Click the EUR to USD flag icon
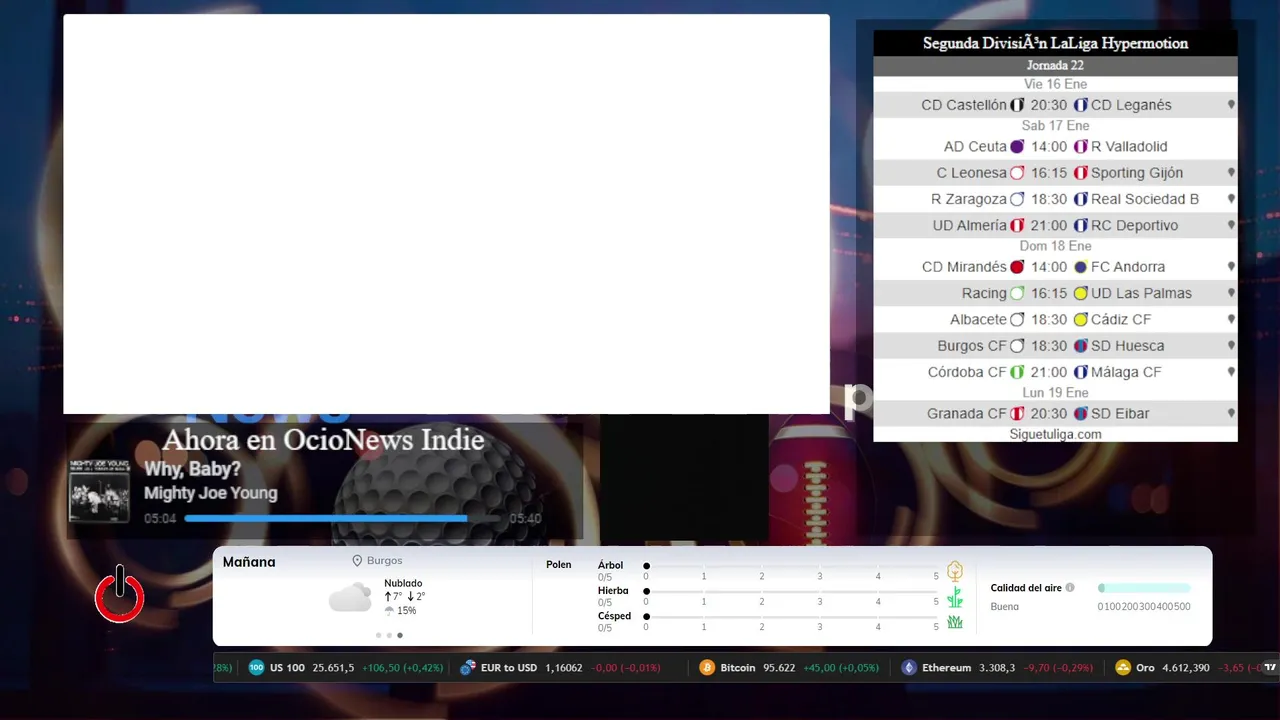This screenshot has height=720, width=1280. coord(467,668)
